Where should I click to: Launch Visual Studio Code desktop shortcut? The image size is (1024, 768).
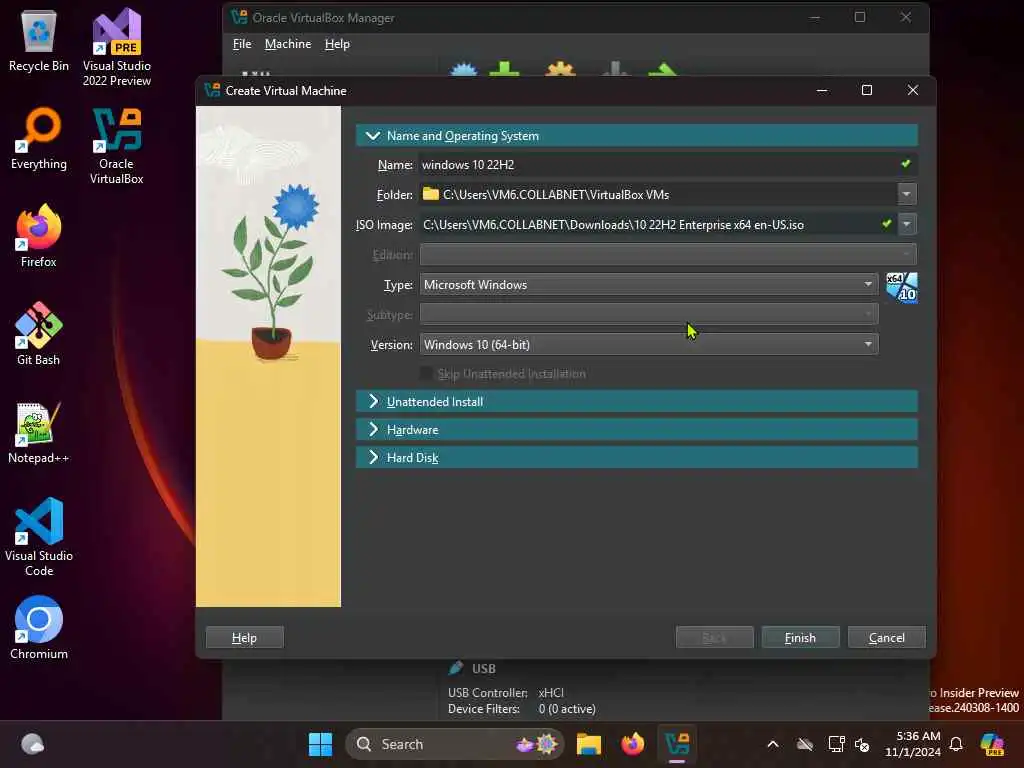(39, 537)
